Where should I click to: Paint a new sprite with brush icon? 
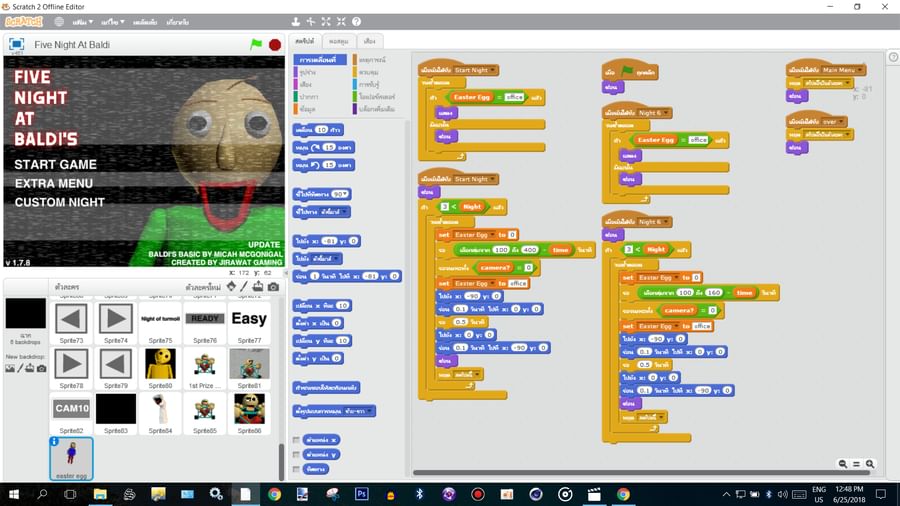(x=244, y=286)
